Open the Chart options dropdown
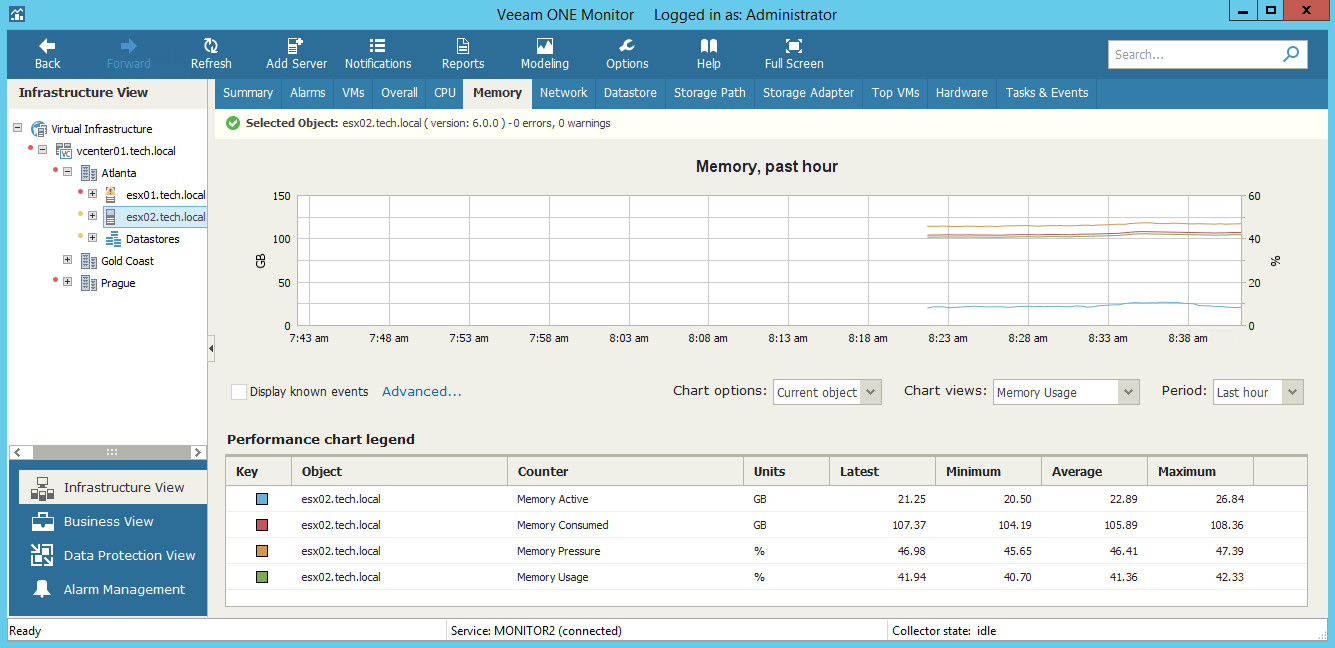This screenshot has width=1335, height=648. click(828, 392)
